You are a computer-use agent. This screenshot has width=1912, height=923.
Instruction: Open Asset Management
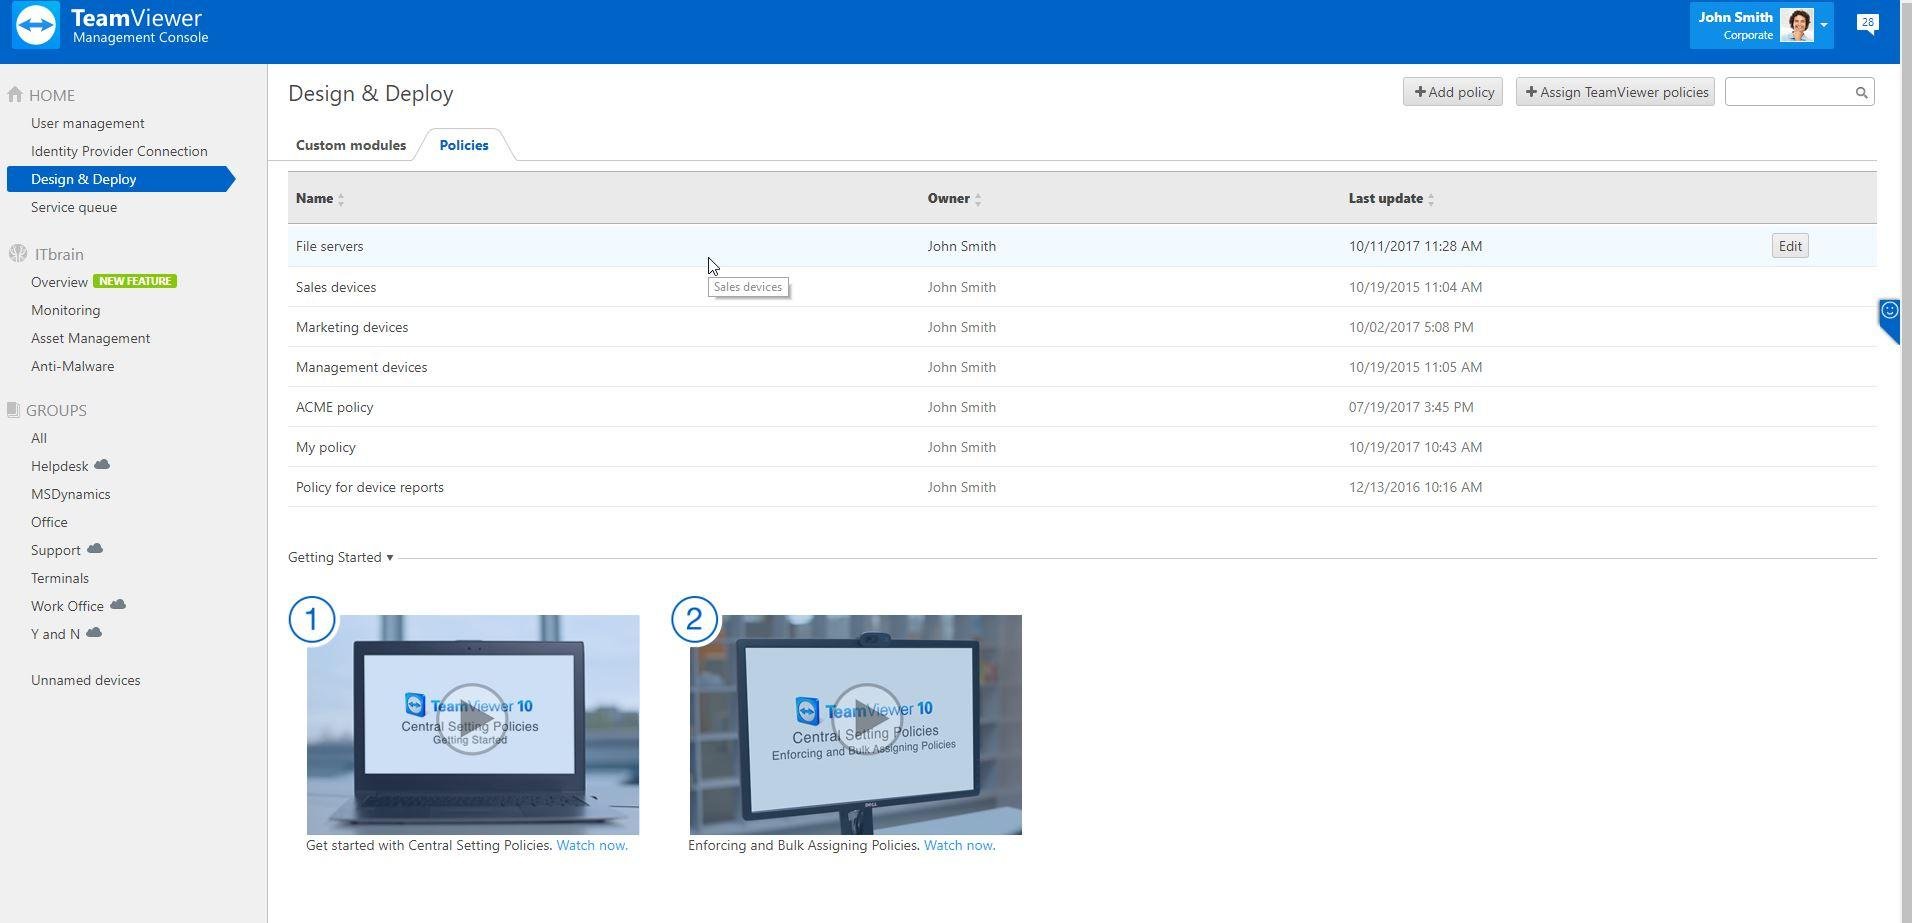tap(91, 338)
